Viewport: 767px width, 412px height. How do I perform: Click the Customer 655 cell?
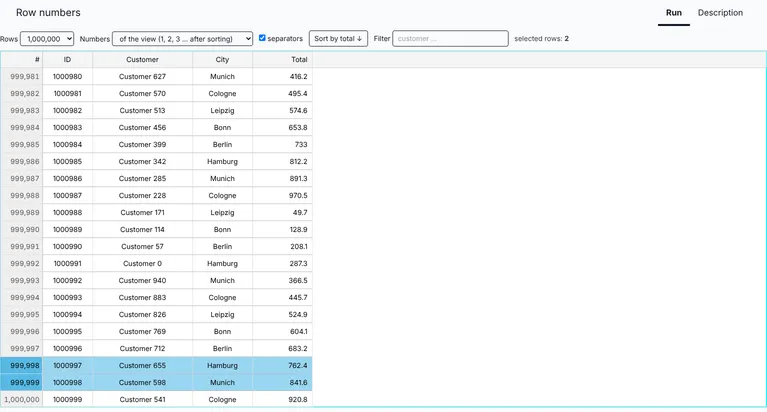coord(142,366)
